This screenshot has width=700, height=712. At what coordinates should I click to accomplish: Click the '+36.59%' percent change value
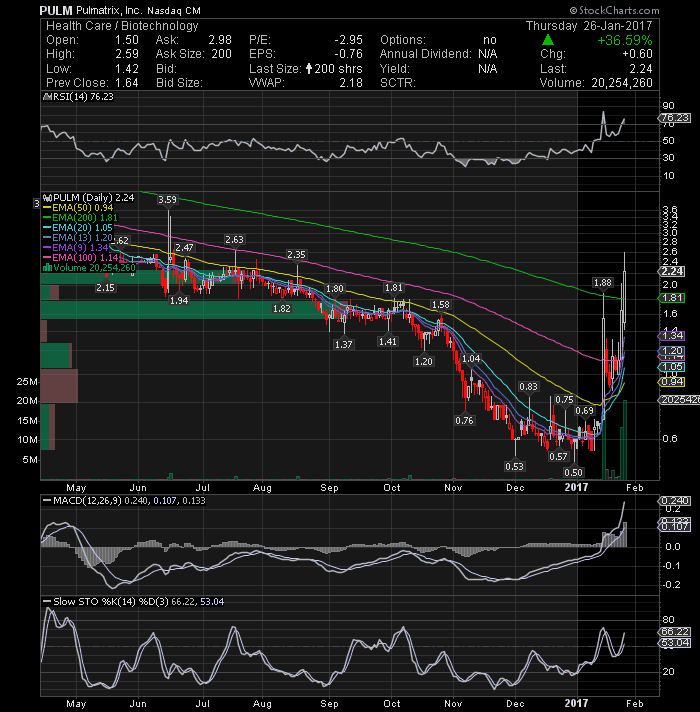point(625,40)
